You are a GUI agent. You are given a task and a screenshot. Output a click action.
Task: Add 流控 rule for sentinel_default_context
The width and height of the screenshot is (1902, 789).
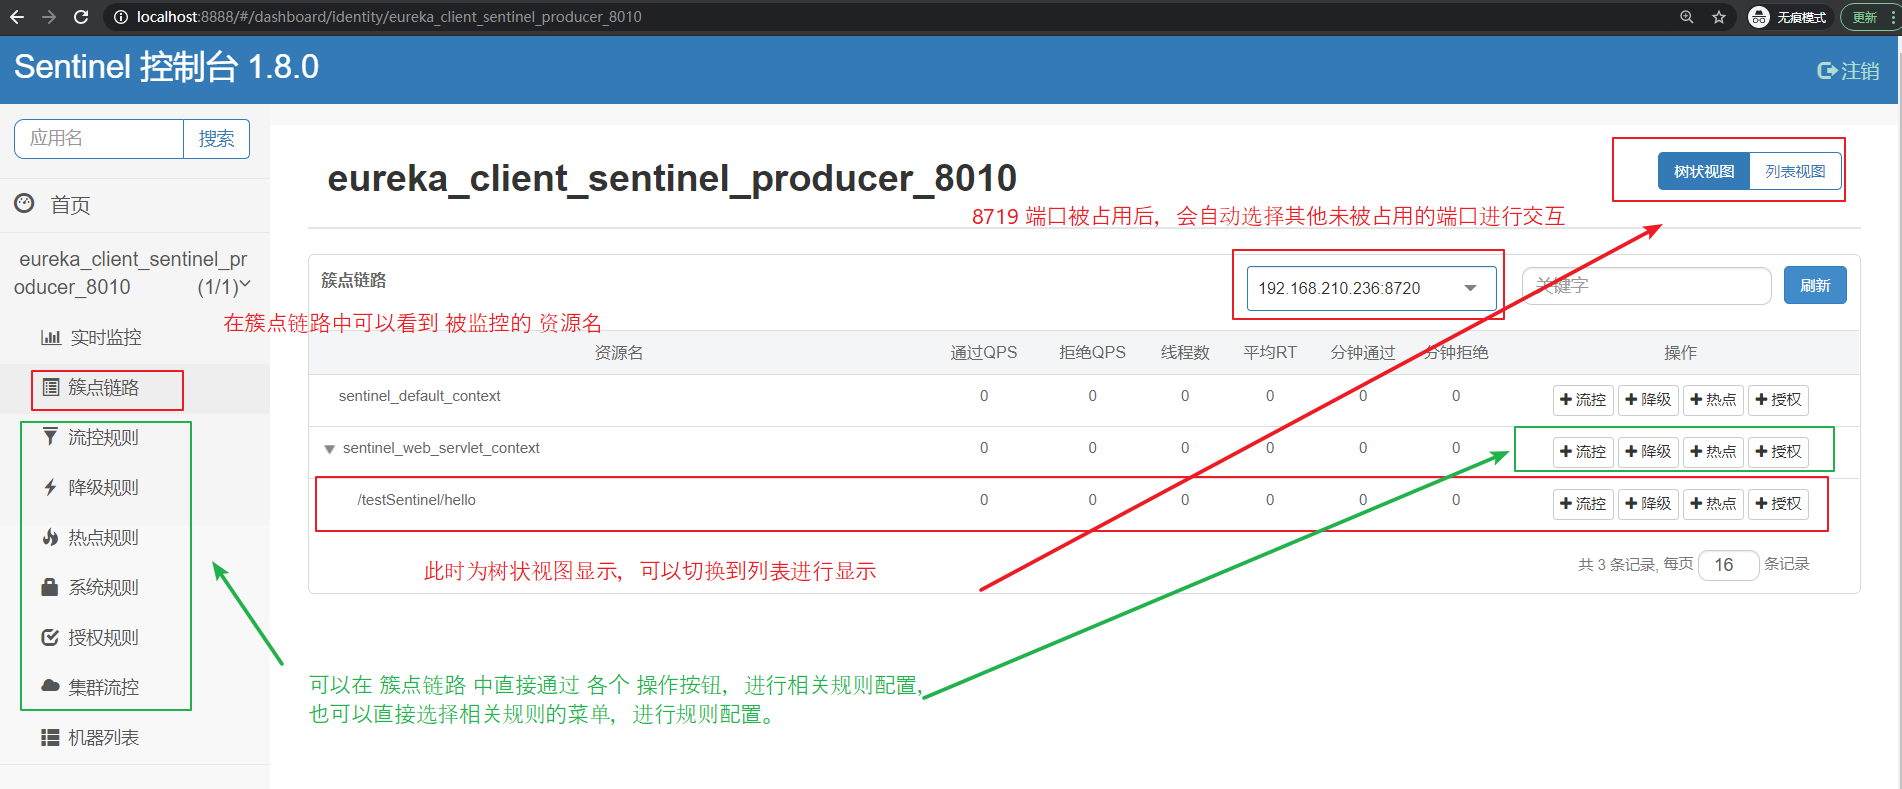(x=1583, y=400)
